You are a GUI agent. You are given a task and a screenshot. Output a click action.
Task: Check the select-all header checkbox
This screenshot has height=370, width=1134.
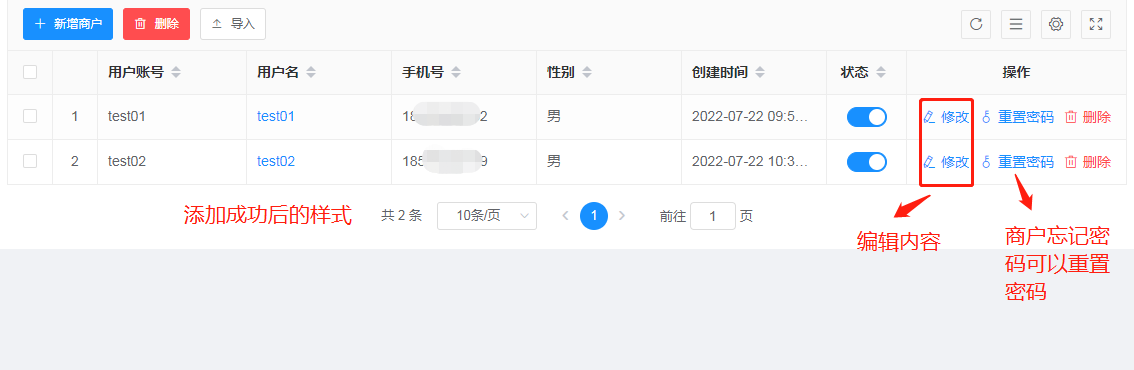30,72
